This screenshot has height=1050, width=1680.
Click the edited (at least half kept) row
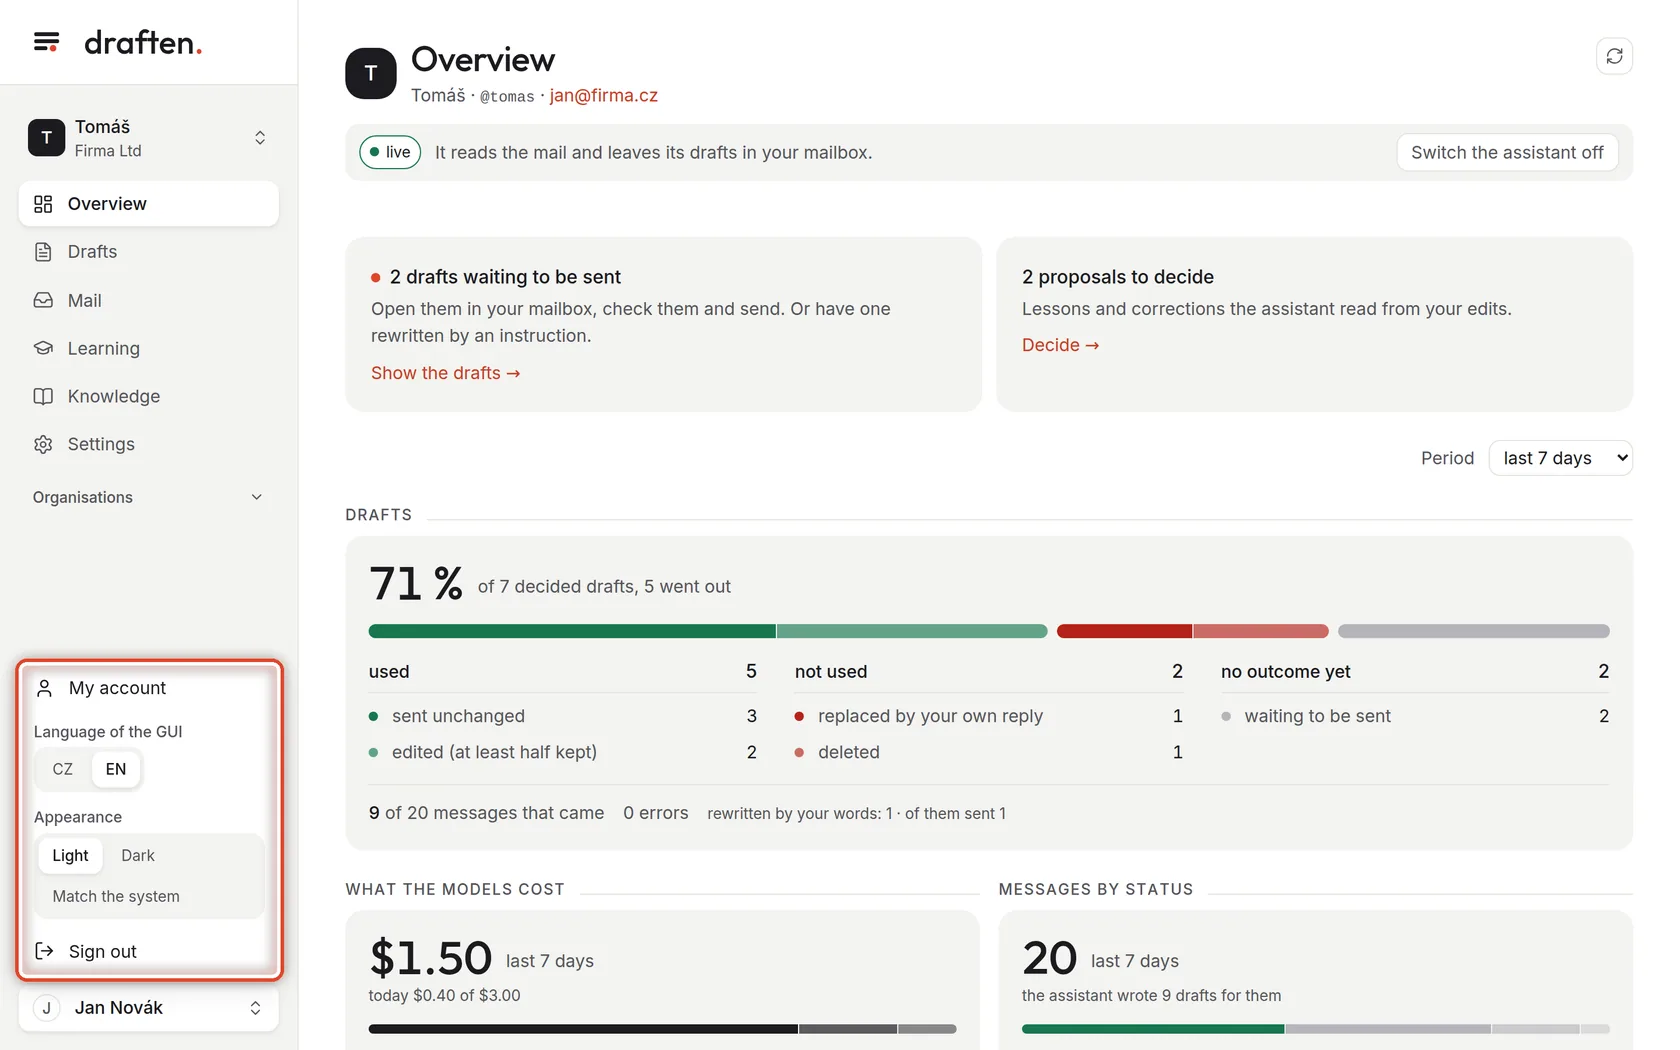[x=563, y=752]
